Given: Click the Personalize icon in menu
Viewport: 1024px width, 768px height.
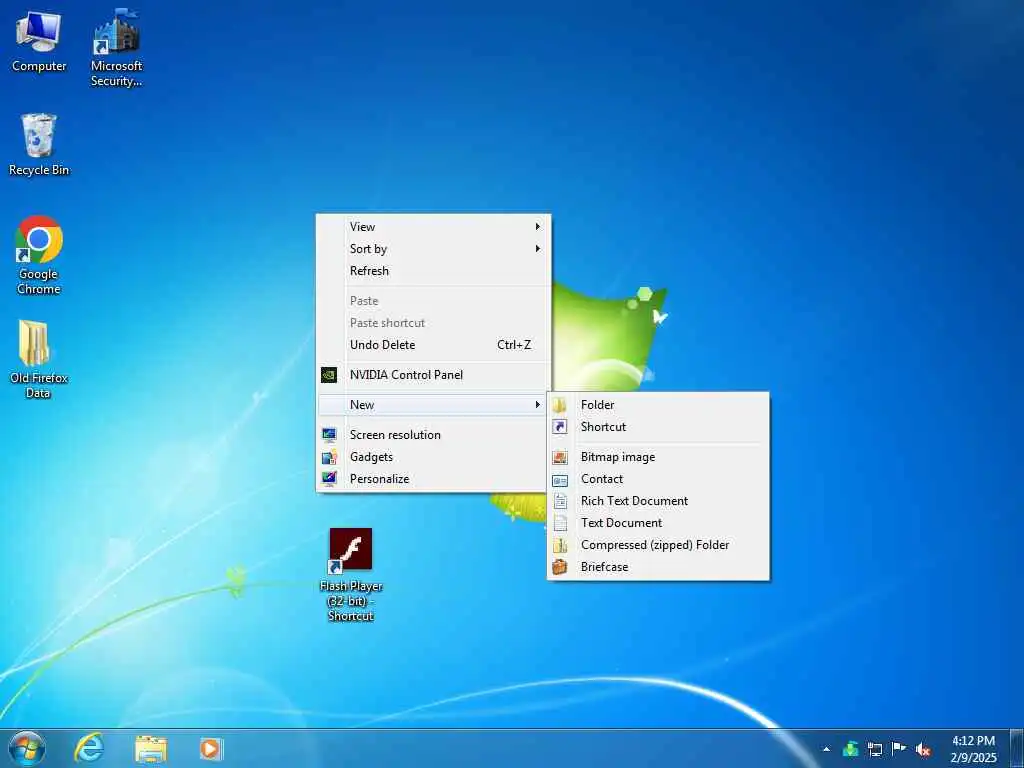Looking at the screenshot, I should point(329,479).
